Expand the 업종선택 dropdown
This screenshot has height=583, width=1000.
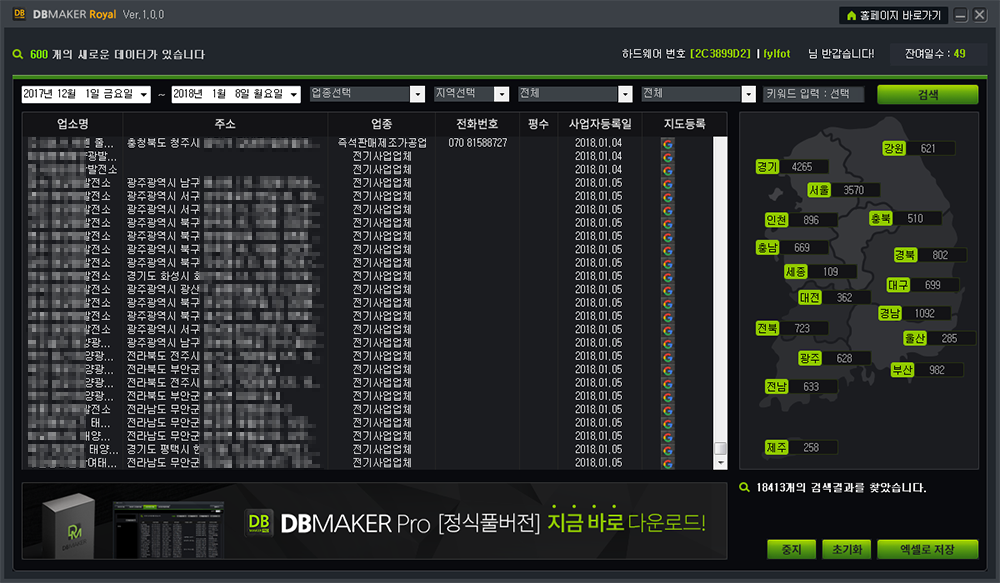(x=418, y=94)
